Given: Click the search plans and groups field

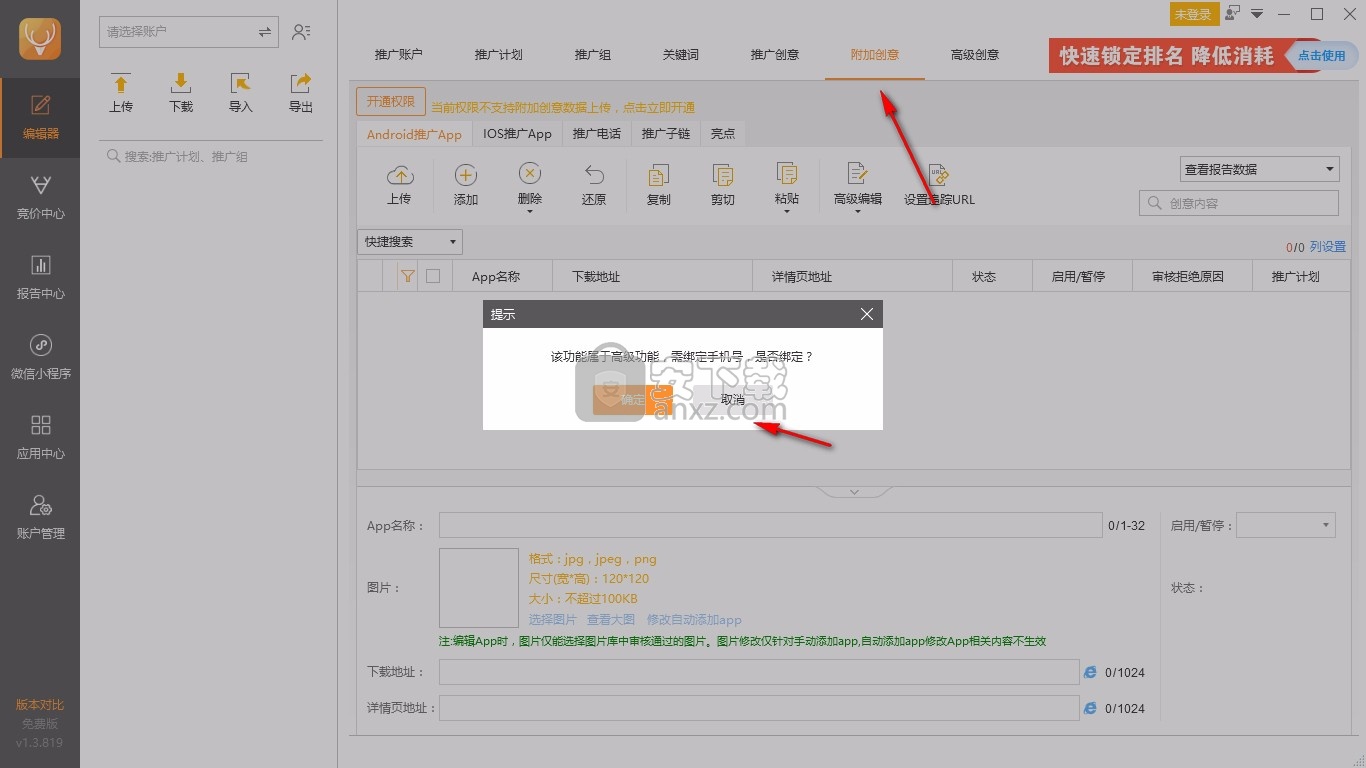Looking at the screenshot, I should [x=211, y=157].
